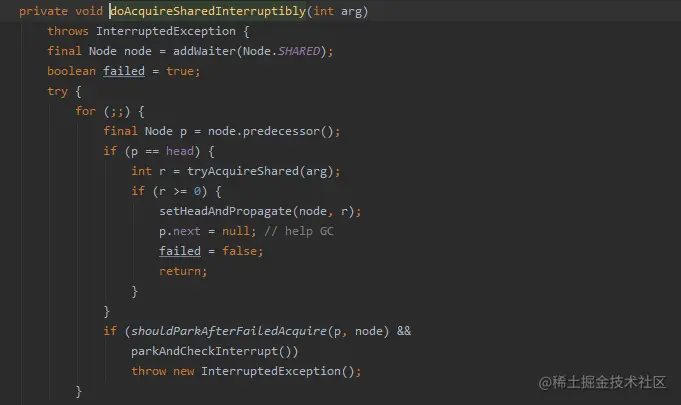Click 'shouldParkAfterFailedAcquire' method call
This screenshot has width=681, height=405.
click(229, 331)
